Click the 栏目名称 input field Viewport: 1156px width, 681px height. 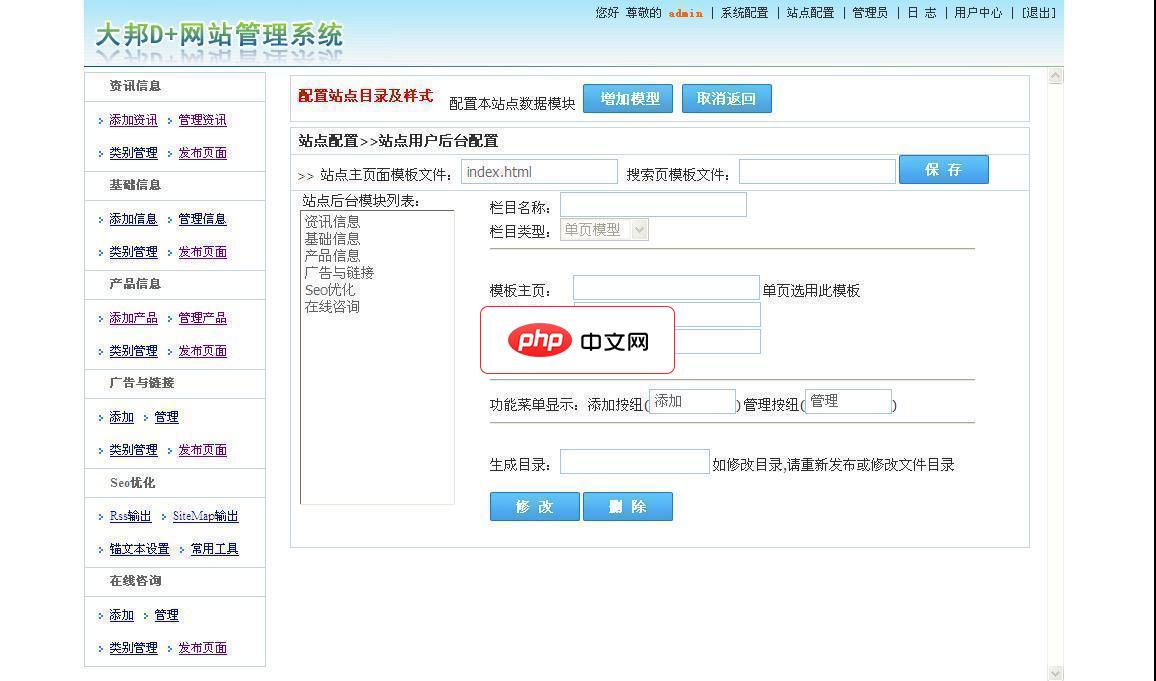pyautogui.click(x=652, y=204)
